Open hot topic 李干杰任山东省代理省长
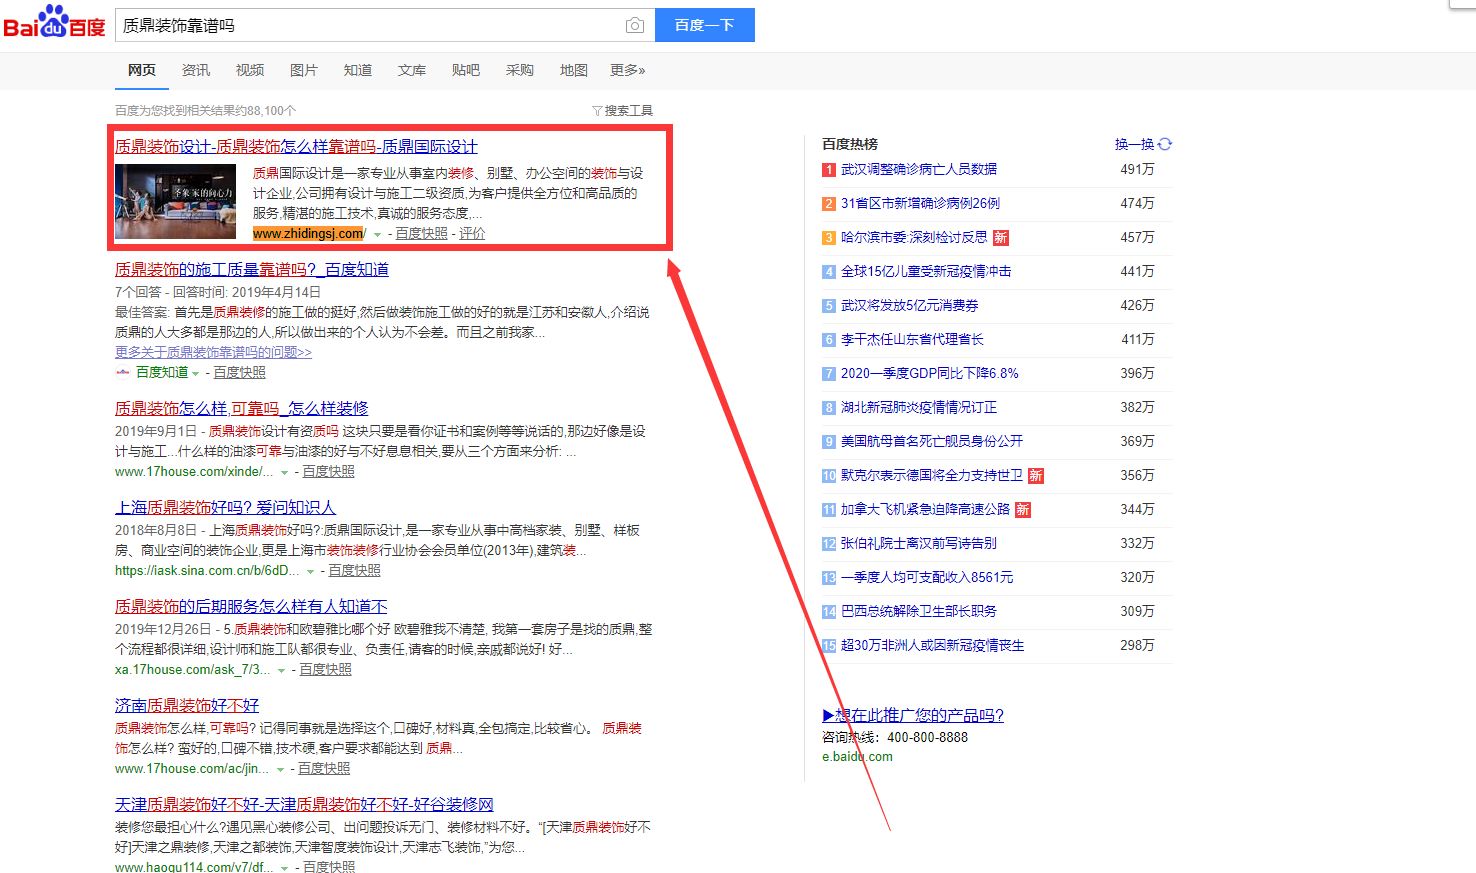 912,340
